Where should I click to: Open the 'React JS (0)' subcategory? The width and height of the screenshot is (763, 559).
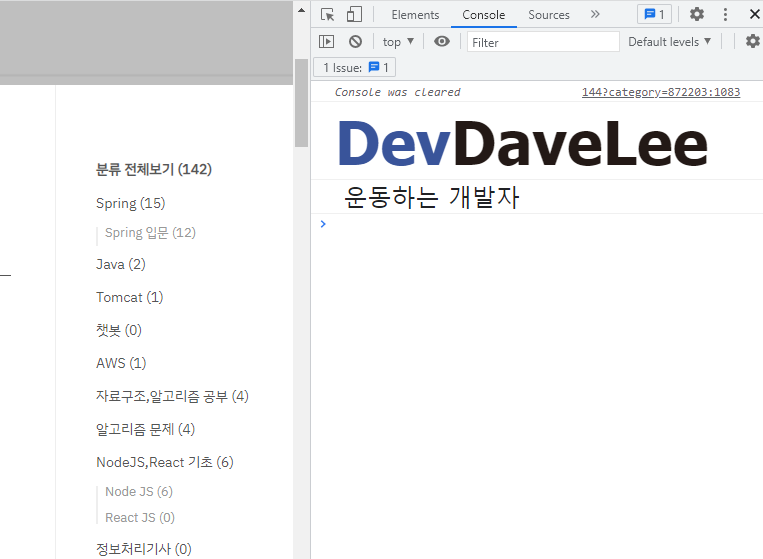[x=140, y=518]
